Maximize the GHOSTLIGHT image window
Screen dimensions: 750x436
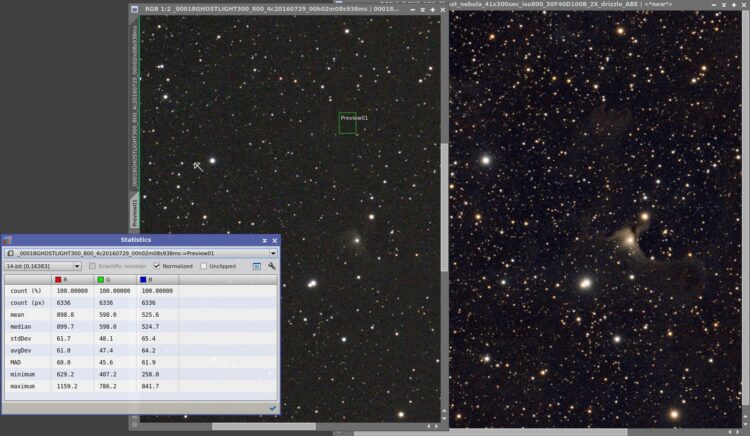click(x=433, y=10)
